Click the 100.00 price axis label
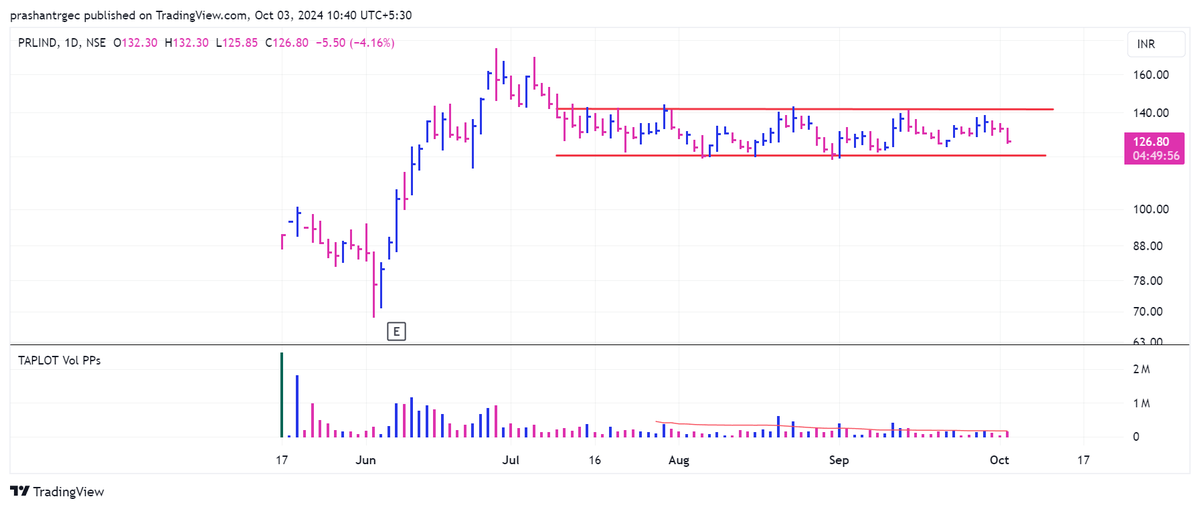 tap(1151, 209)
